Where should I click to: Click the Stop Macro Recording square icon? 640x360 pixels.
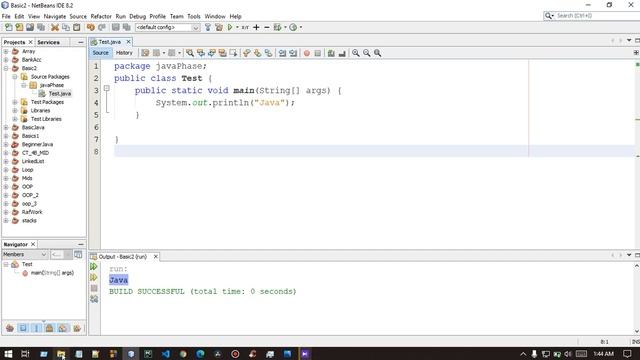[x=318, y=53]
